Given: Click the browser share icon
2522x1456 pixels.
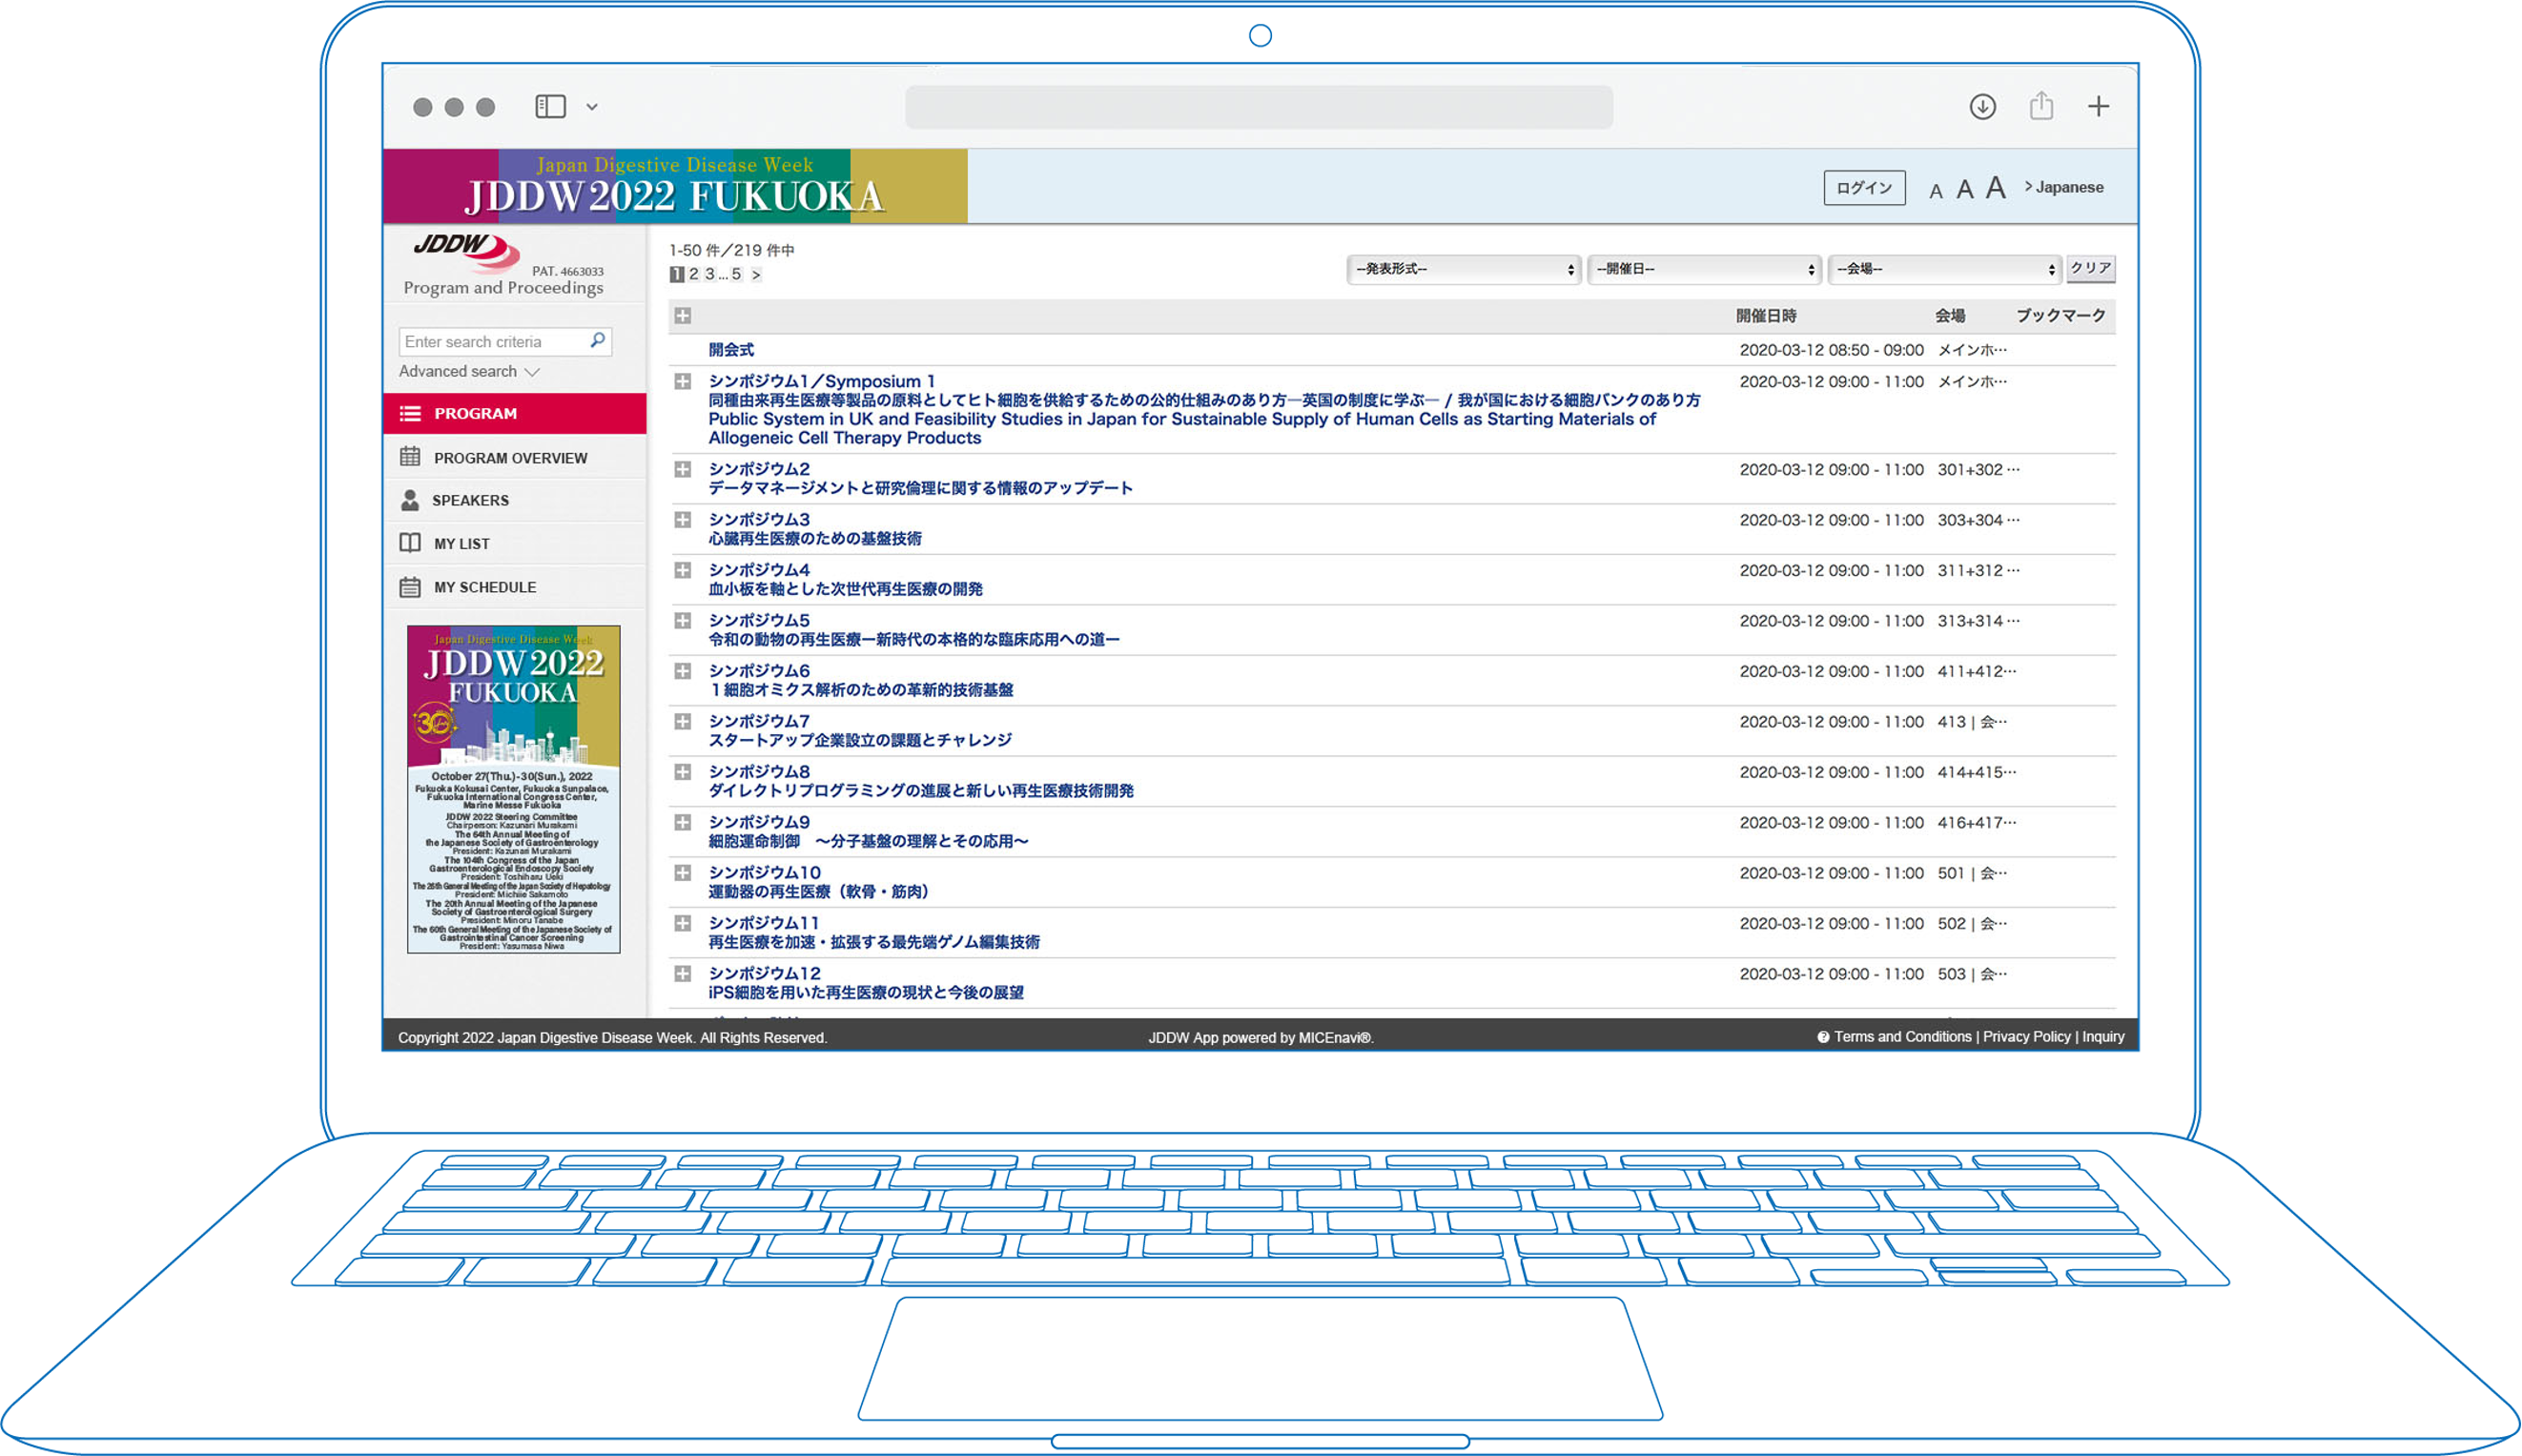Looking at the screenshot, I should tap(2041, 105).
